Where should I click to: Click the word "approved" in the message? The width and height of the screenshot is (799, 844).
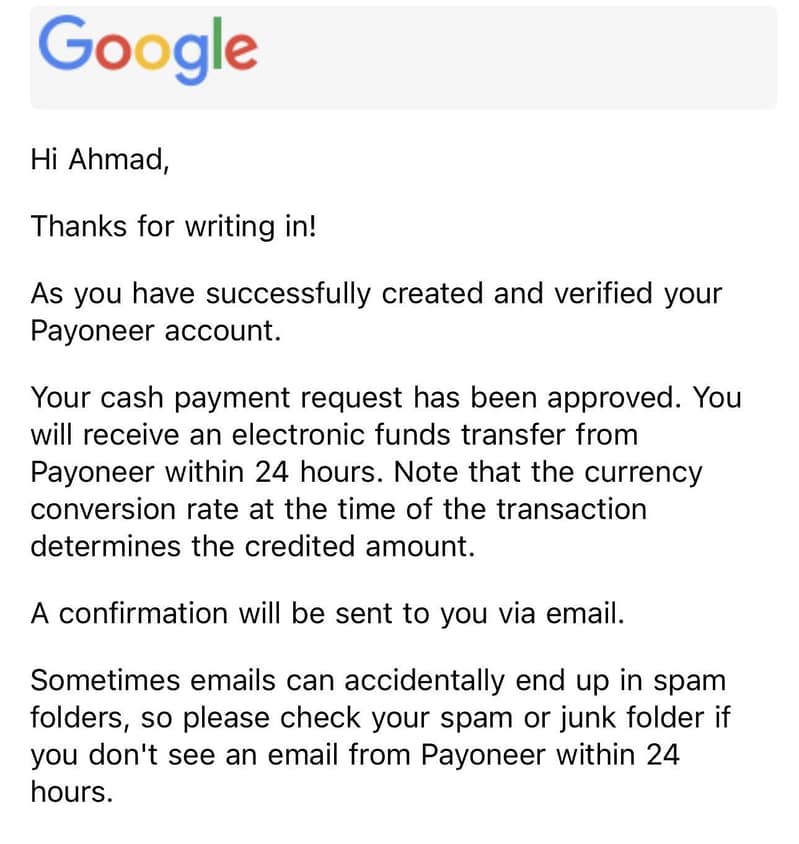[609, 400]
